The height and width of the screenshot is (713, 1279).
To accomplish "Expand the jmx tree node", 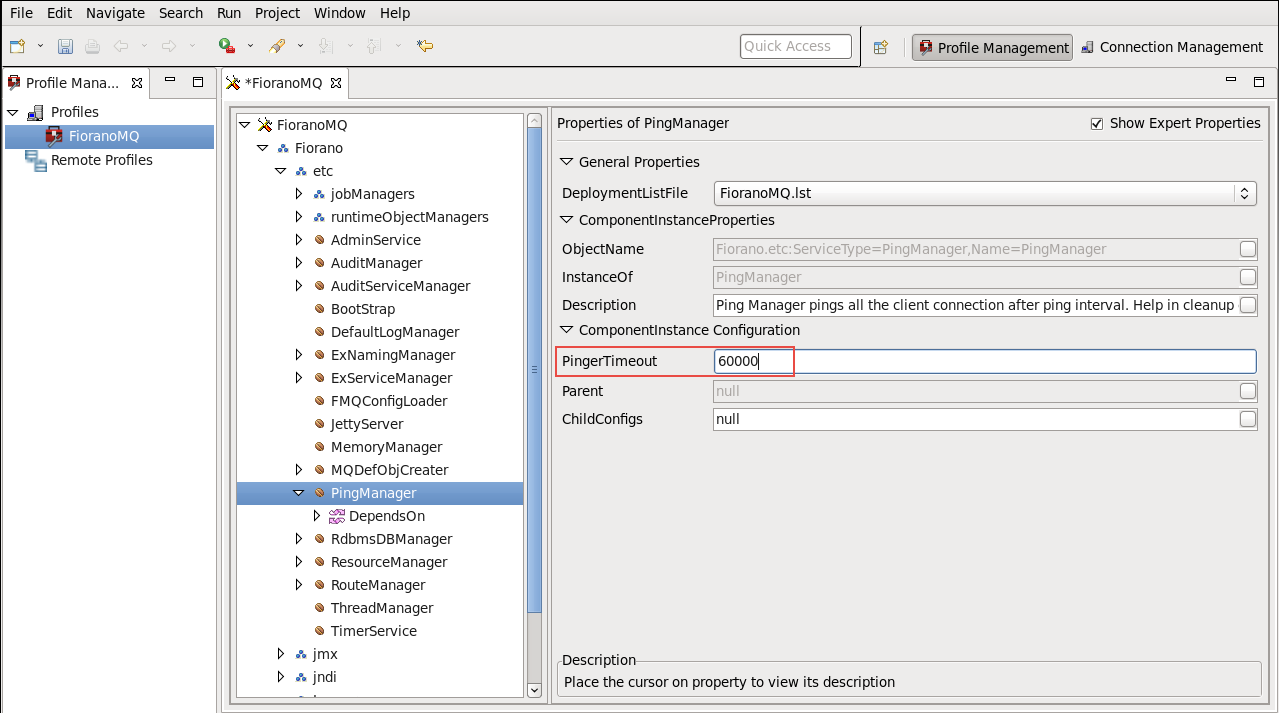I will 281,654.
